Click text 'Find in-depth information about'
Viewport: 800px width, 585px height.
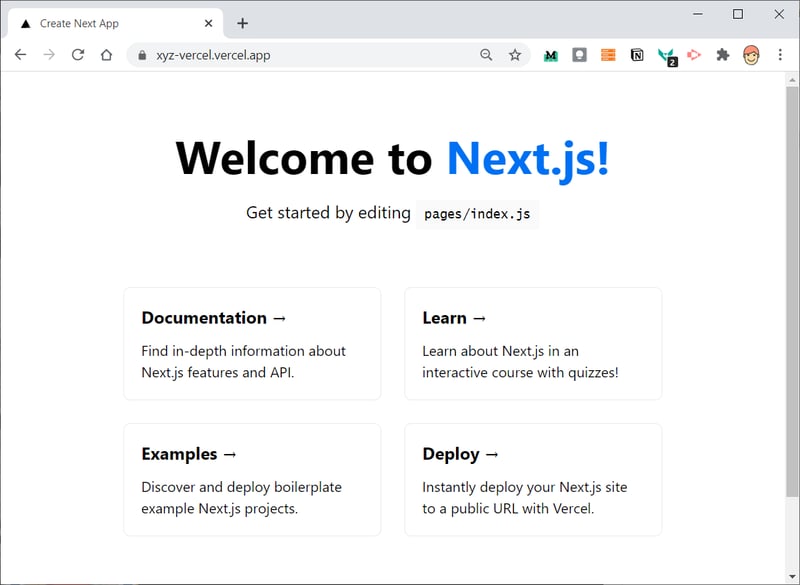click(243, 351)
